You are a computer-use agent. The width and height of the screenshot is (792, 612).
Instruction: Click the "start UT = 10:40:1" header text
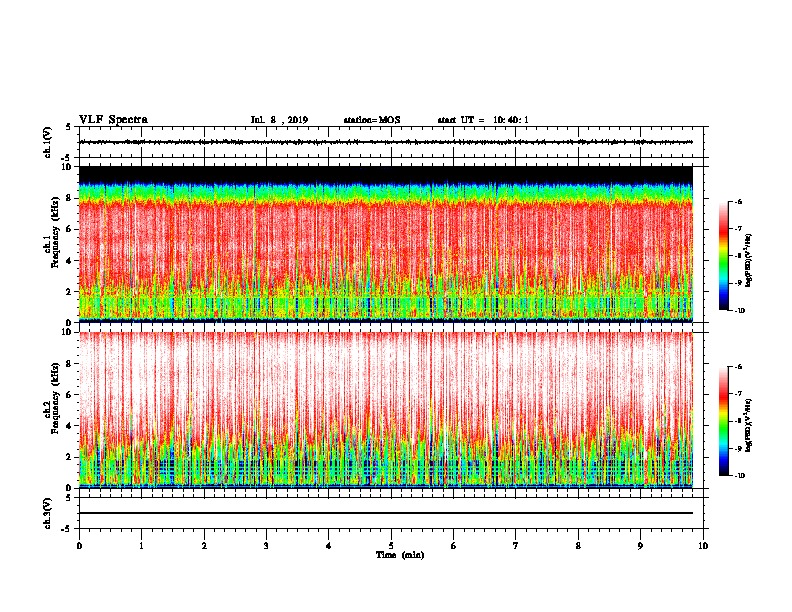coord(483,120)
